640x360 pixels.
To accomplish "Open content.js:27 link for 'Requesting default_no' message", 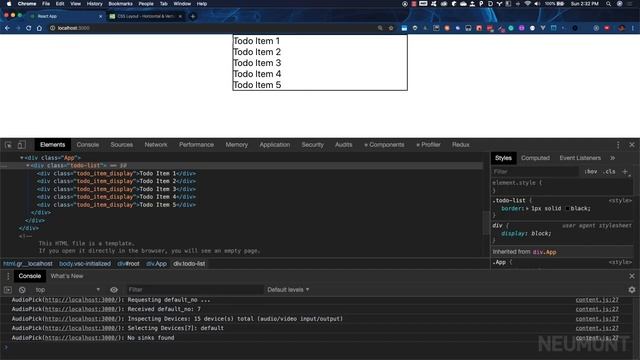I will coord(597,300).
